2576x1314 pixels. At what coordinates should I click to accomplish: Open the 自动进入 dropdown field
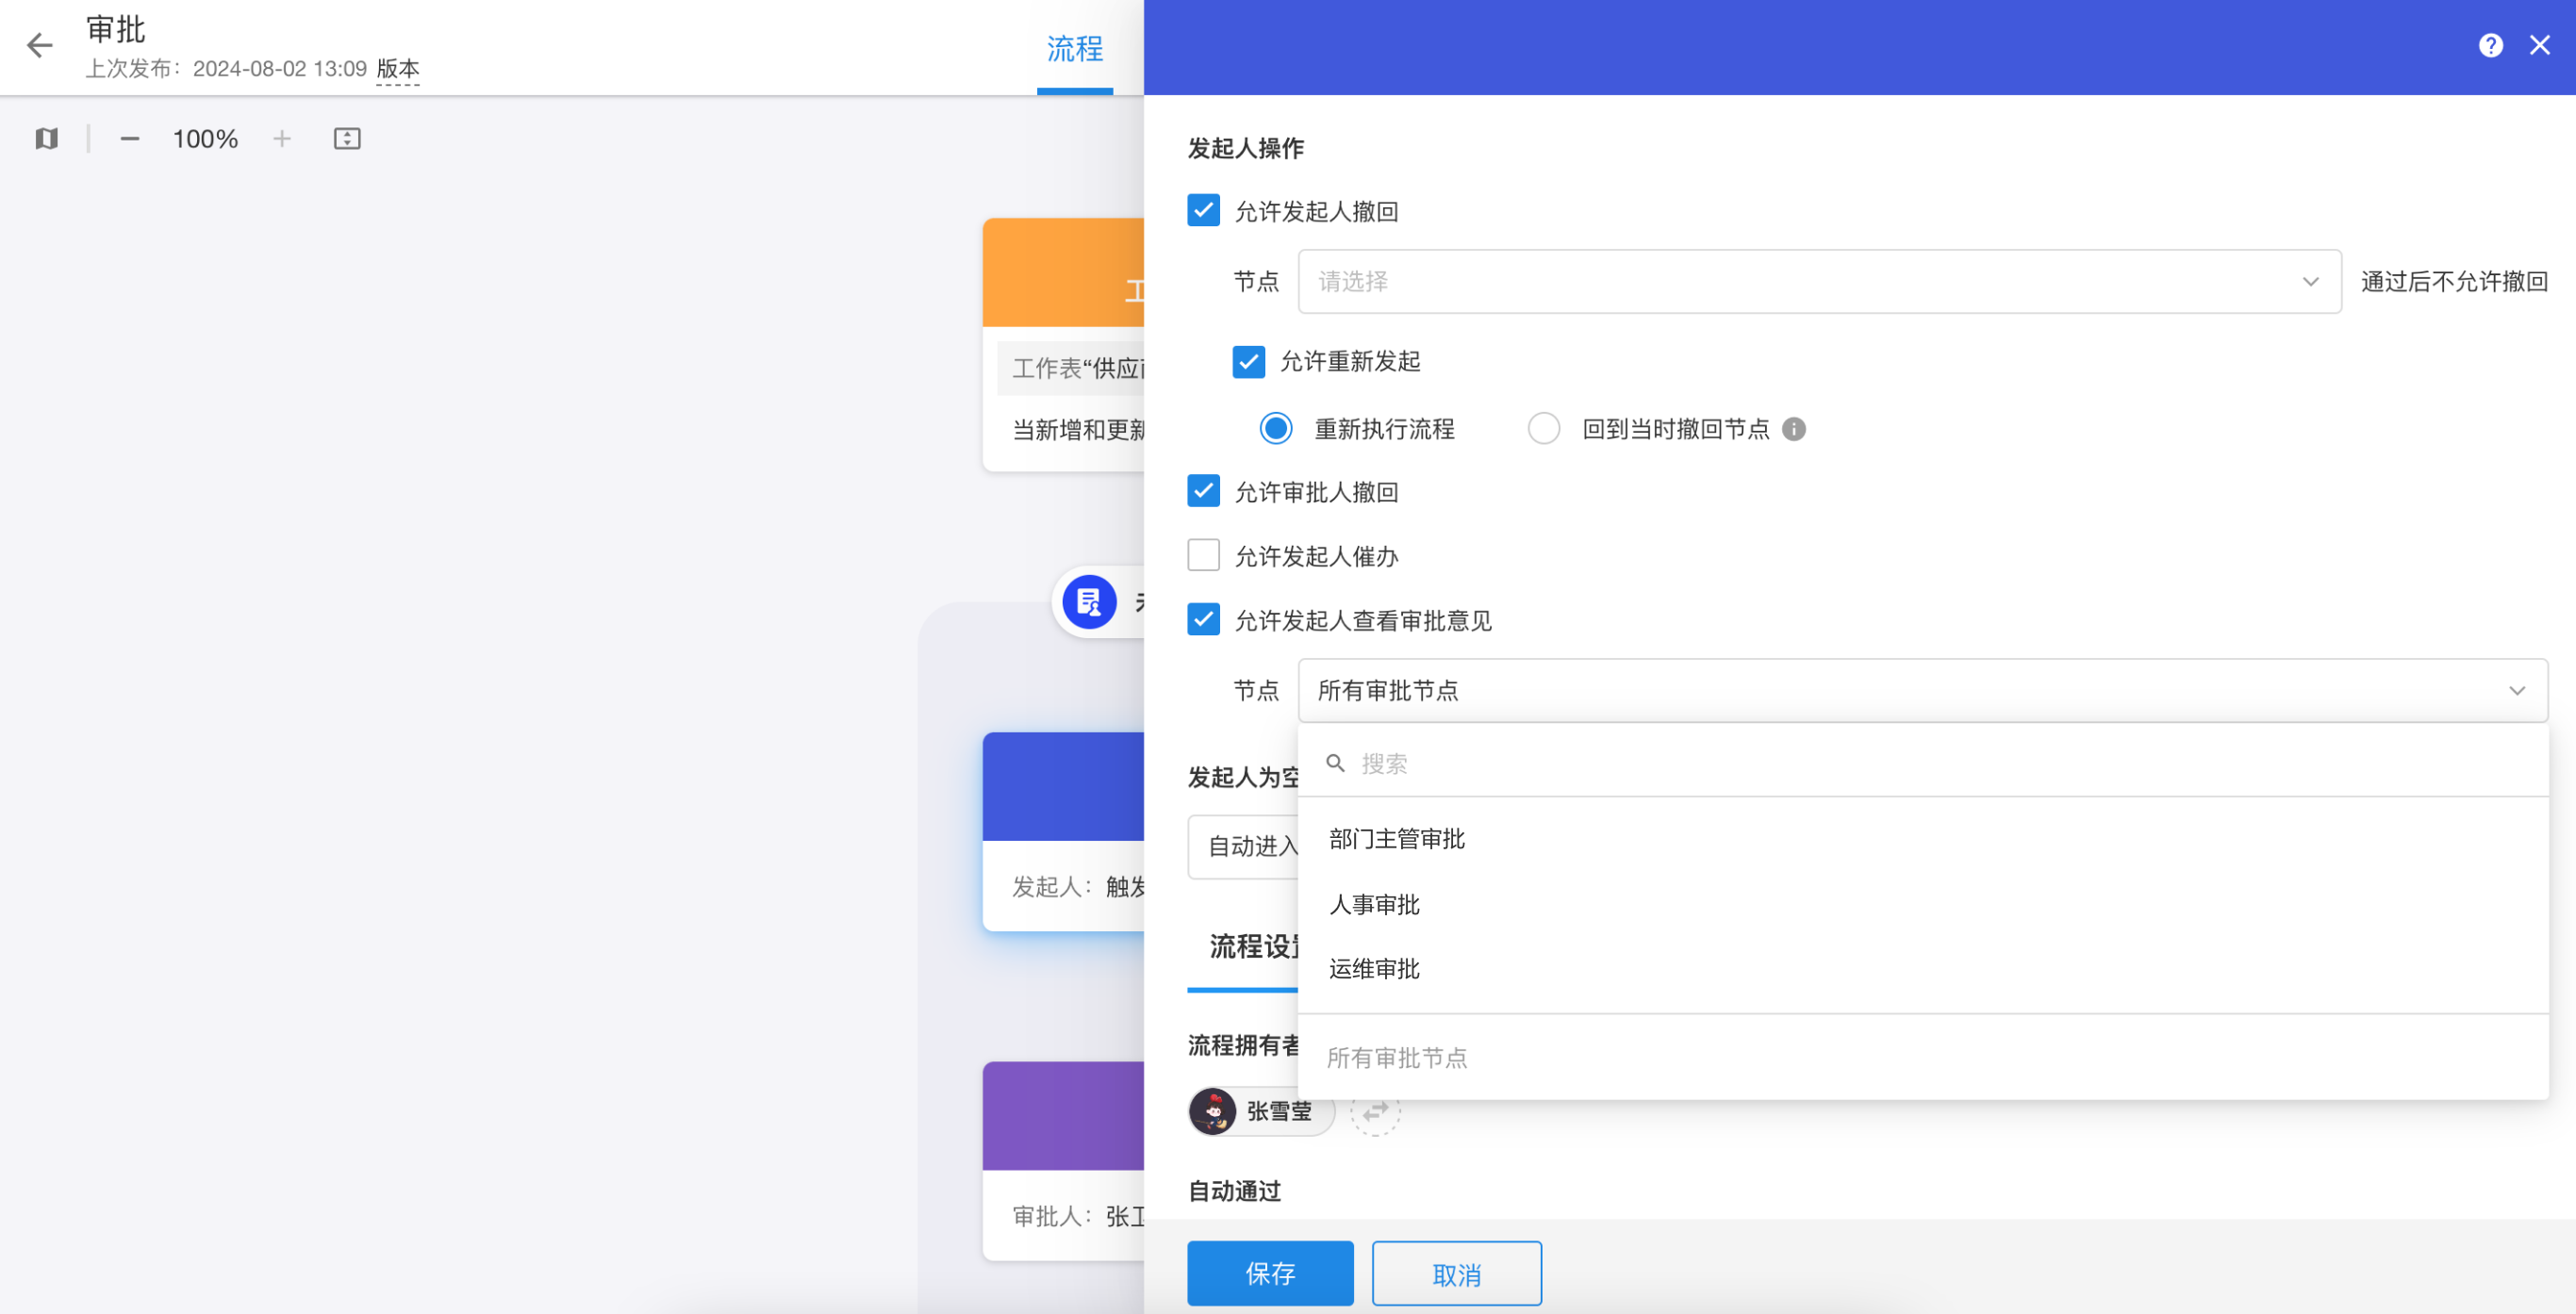(1243, 846)
